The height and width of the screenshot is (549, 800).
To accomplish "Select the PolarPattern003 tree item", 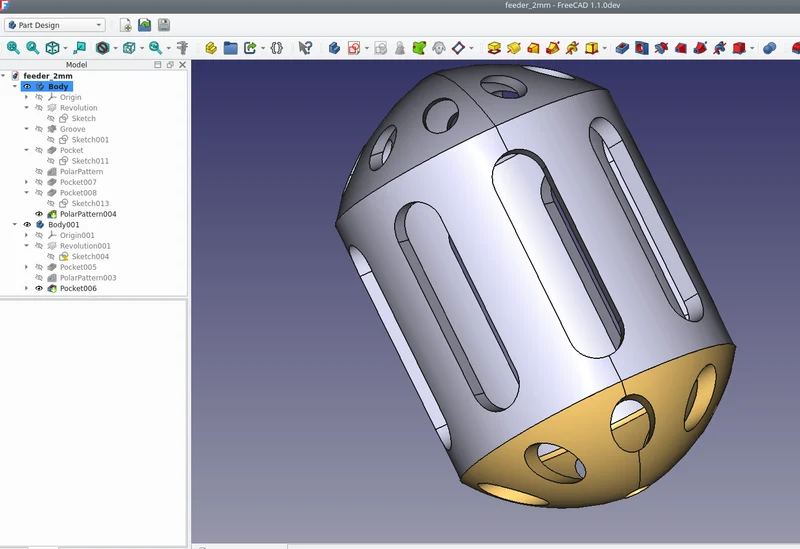I will (x=88, y=278).
